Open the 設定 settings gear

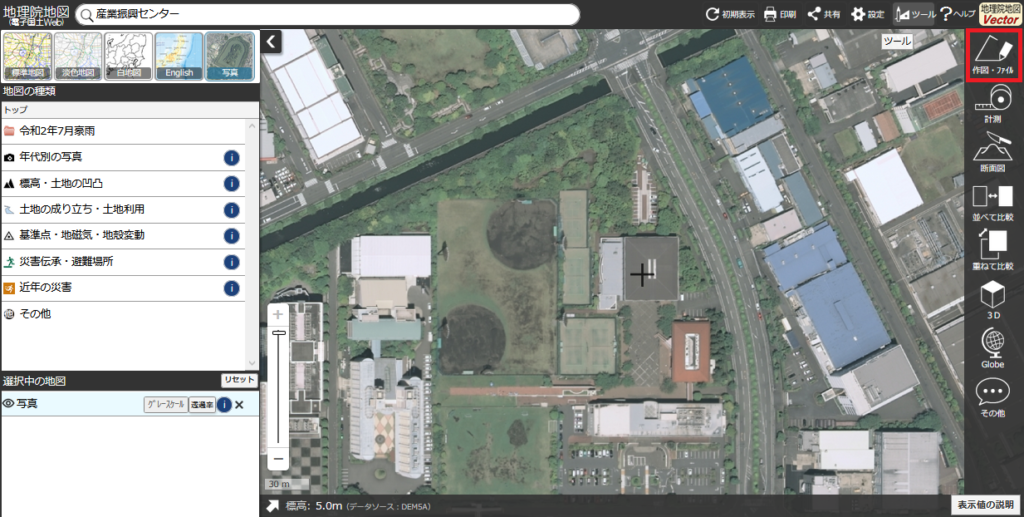pos(867,14)
